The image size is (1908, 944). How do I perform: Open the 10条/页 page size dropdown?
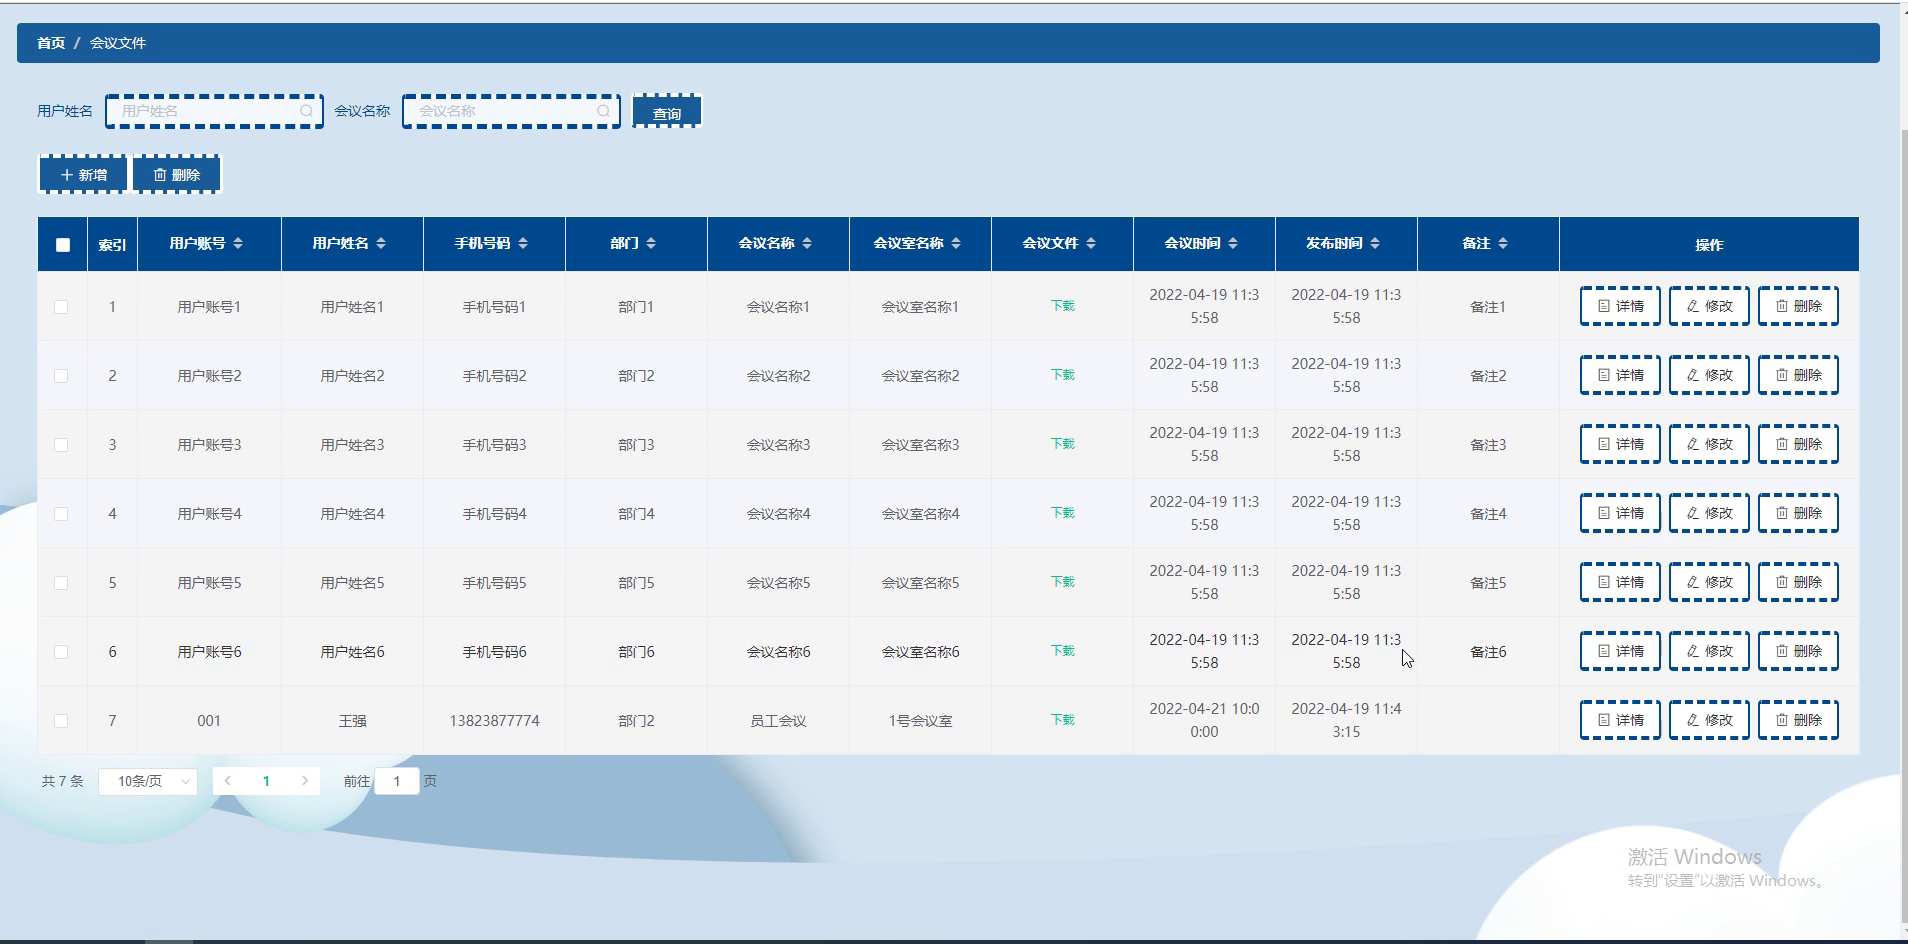tap(148, 781)
